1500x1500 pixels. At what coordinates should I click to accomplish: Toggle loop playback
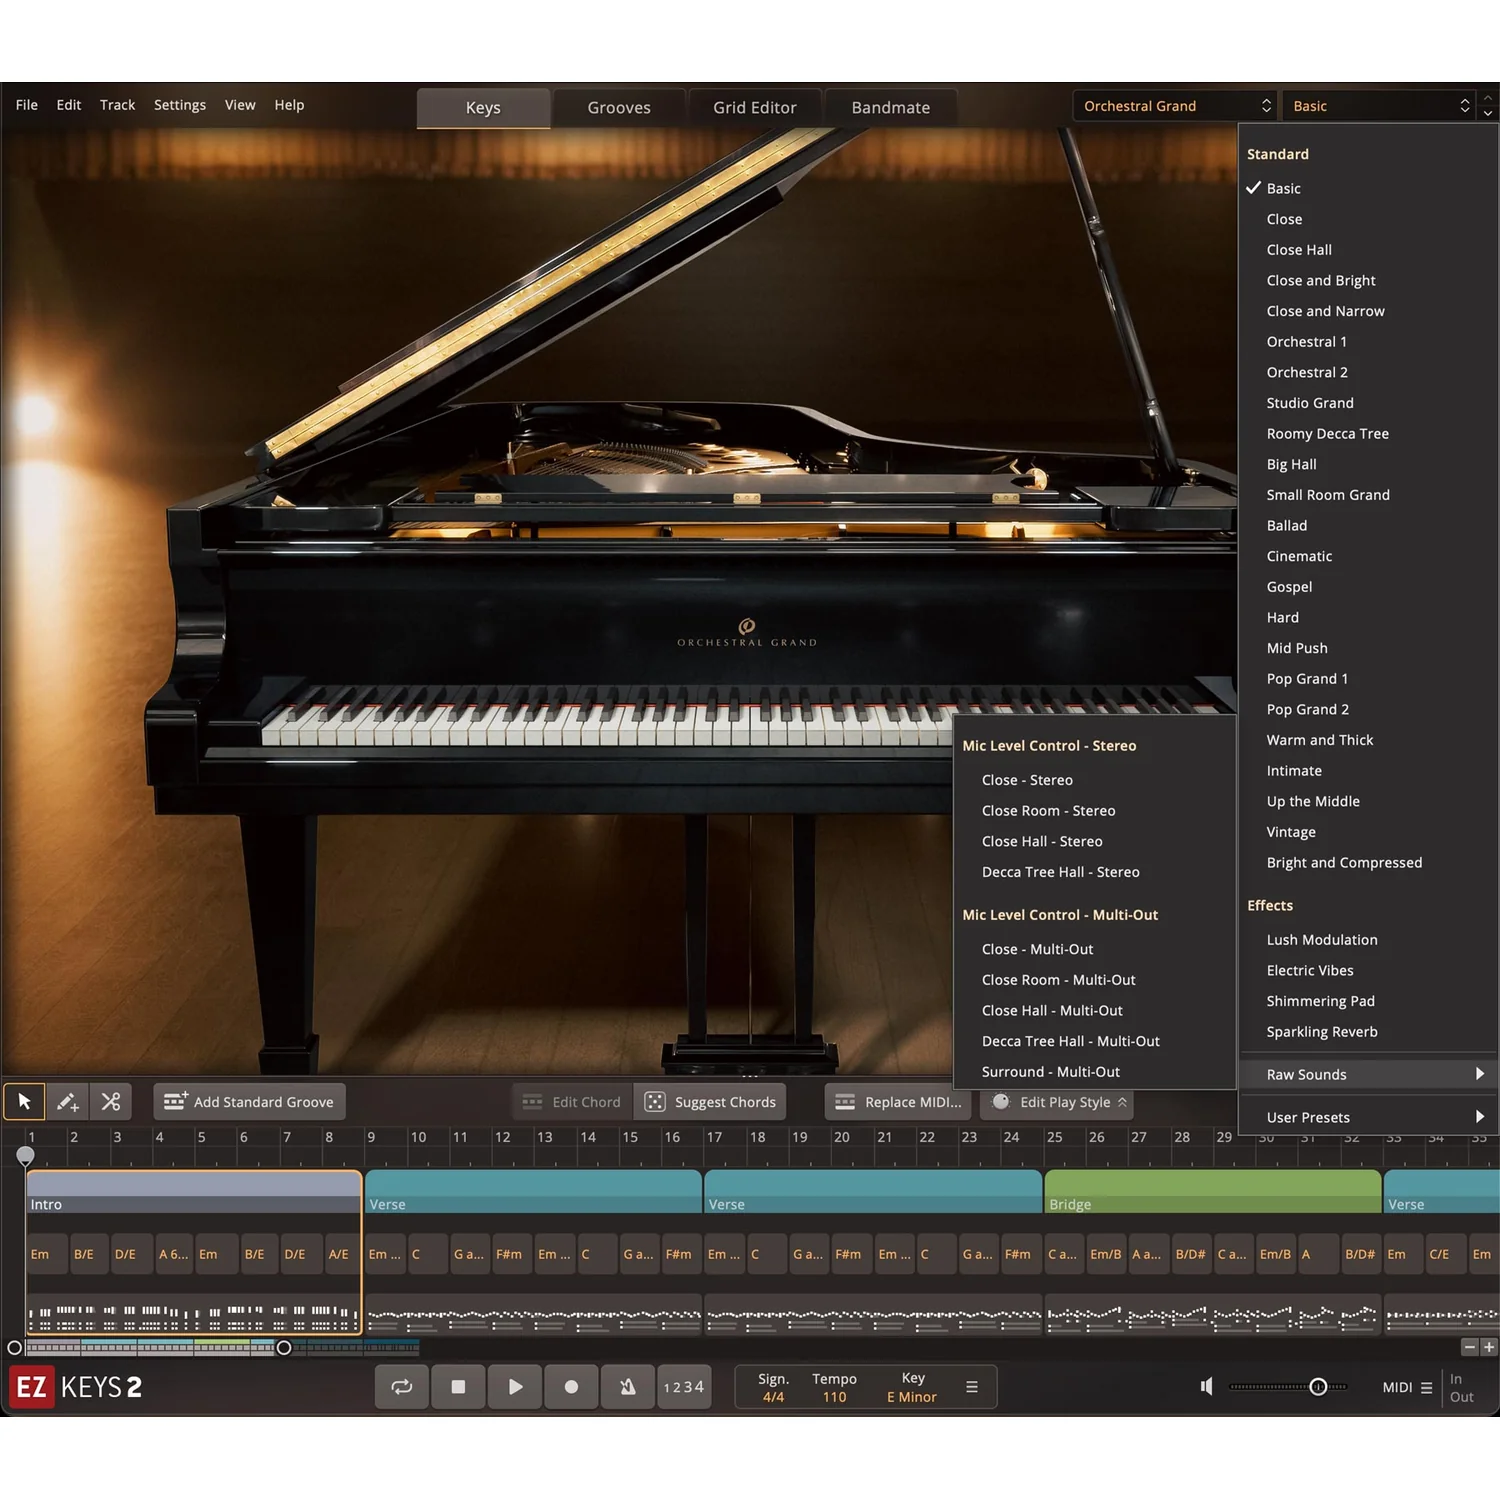(402, 1387)
